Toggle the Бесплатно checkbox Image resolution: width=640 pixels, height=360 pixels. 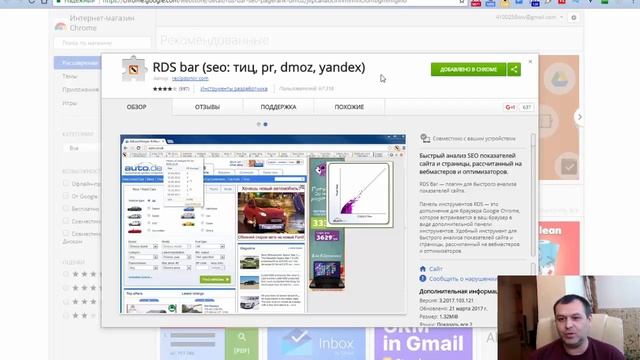(x=66, y=209)
